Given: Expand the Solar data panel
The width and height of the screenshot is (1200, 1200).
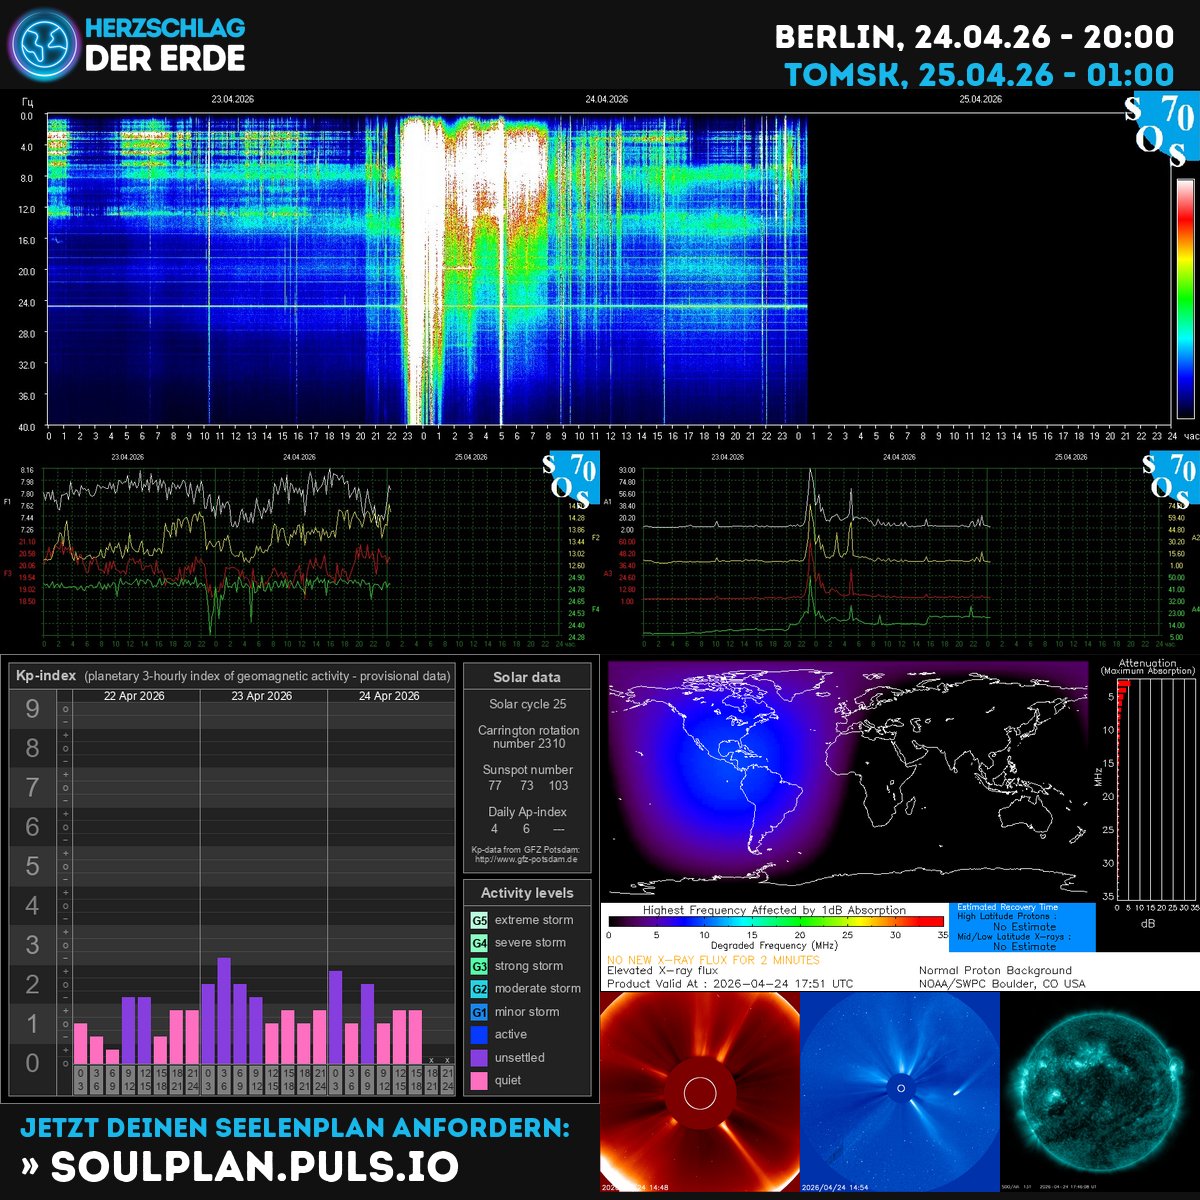Looking at the screenshot, I should 527,677.
